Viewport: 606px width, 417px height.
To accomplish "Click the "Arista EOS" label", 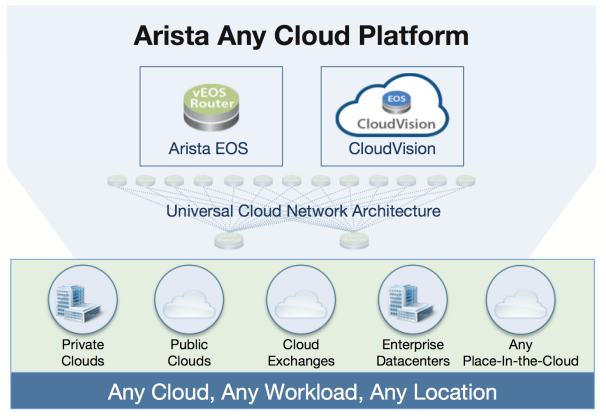I will click(x=208, y=149).
